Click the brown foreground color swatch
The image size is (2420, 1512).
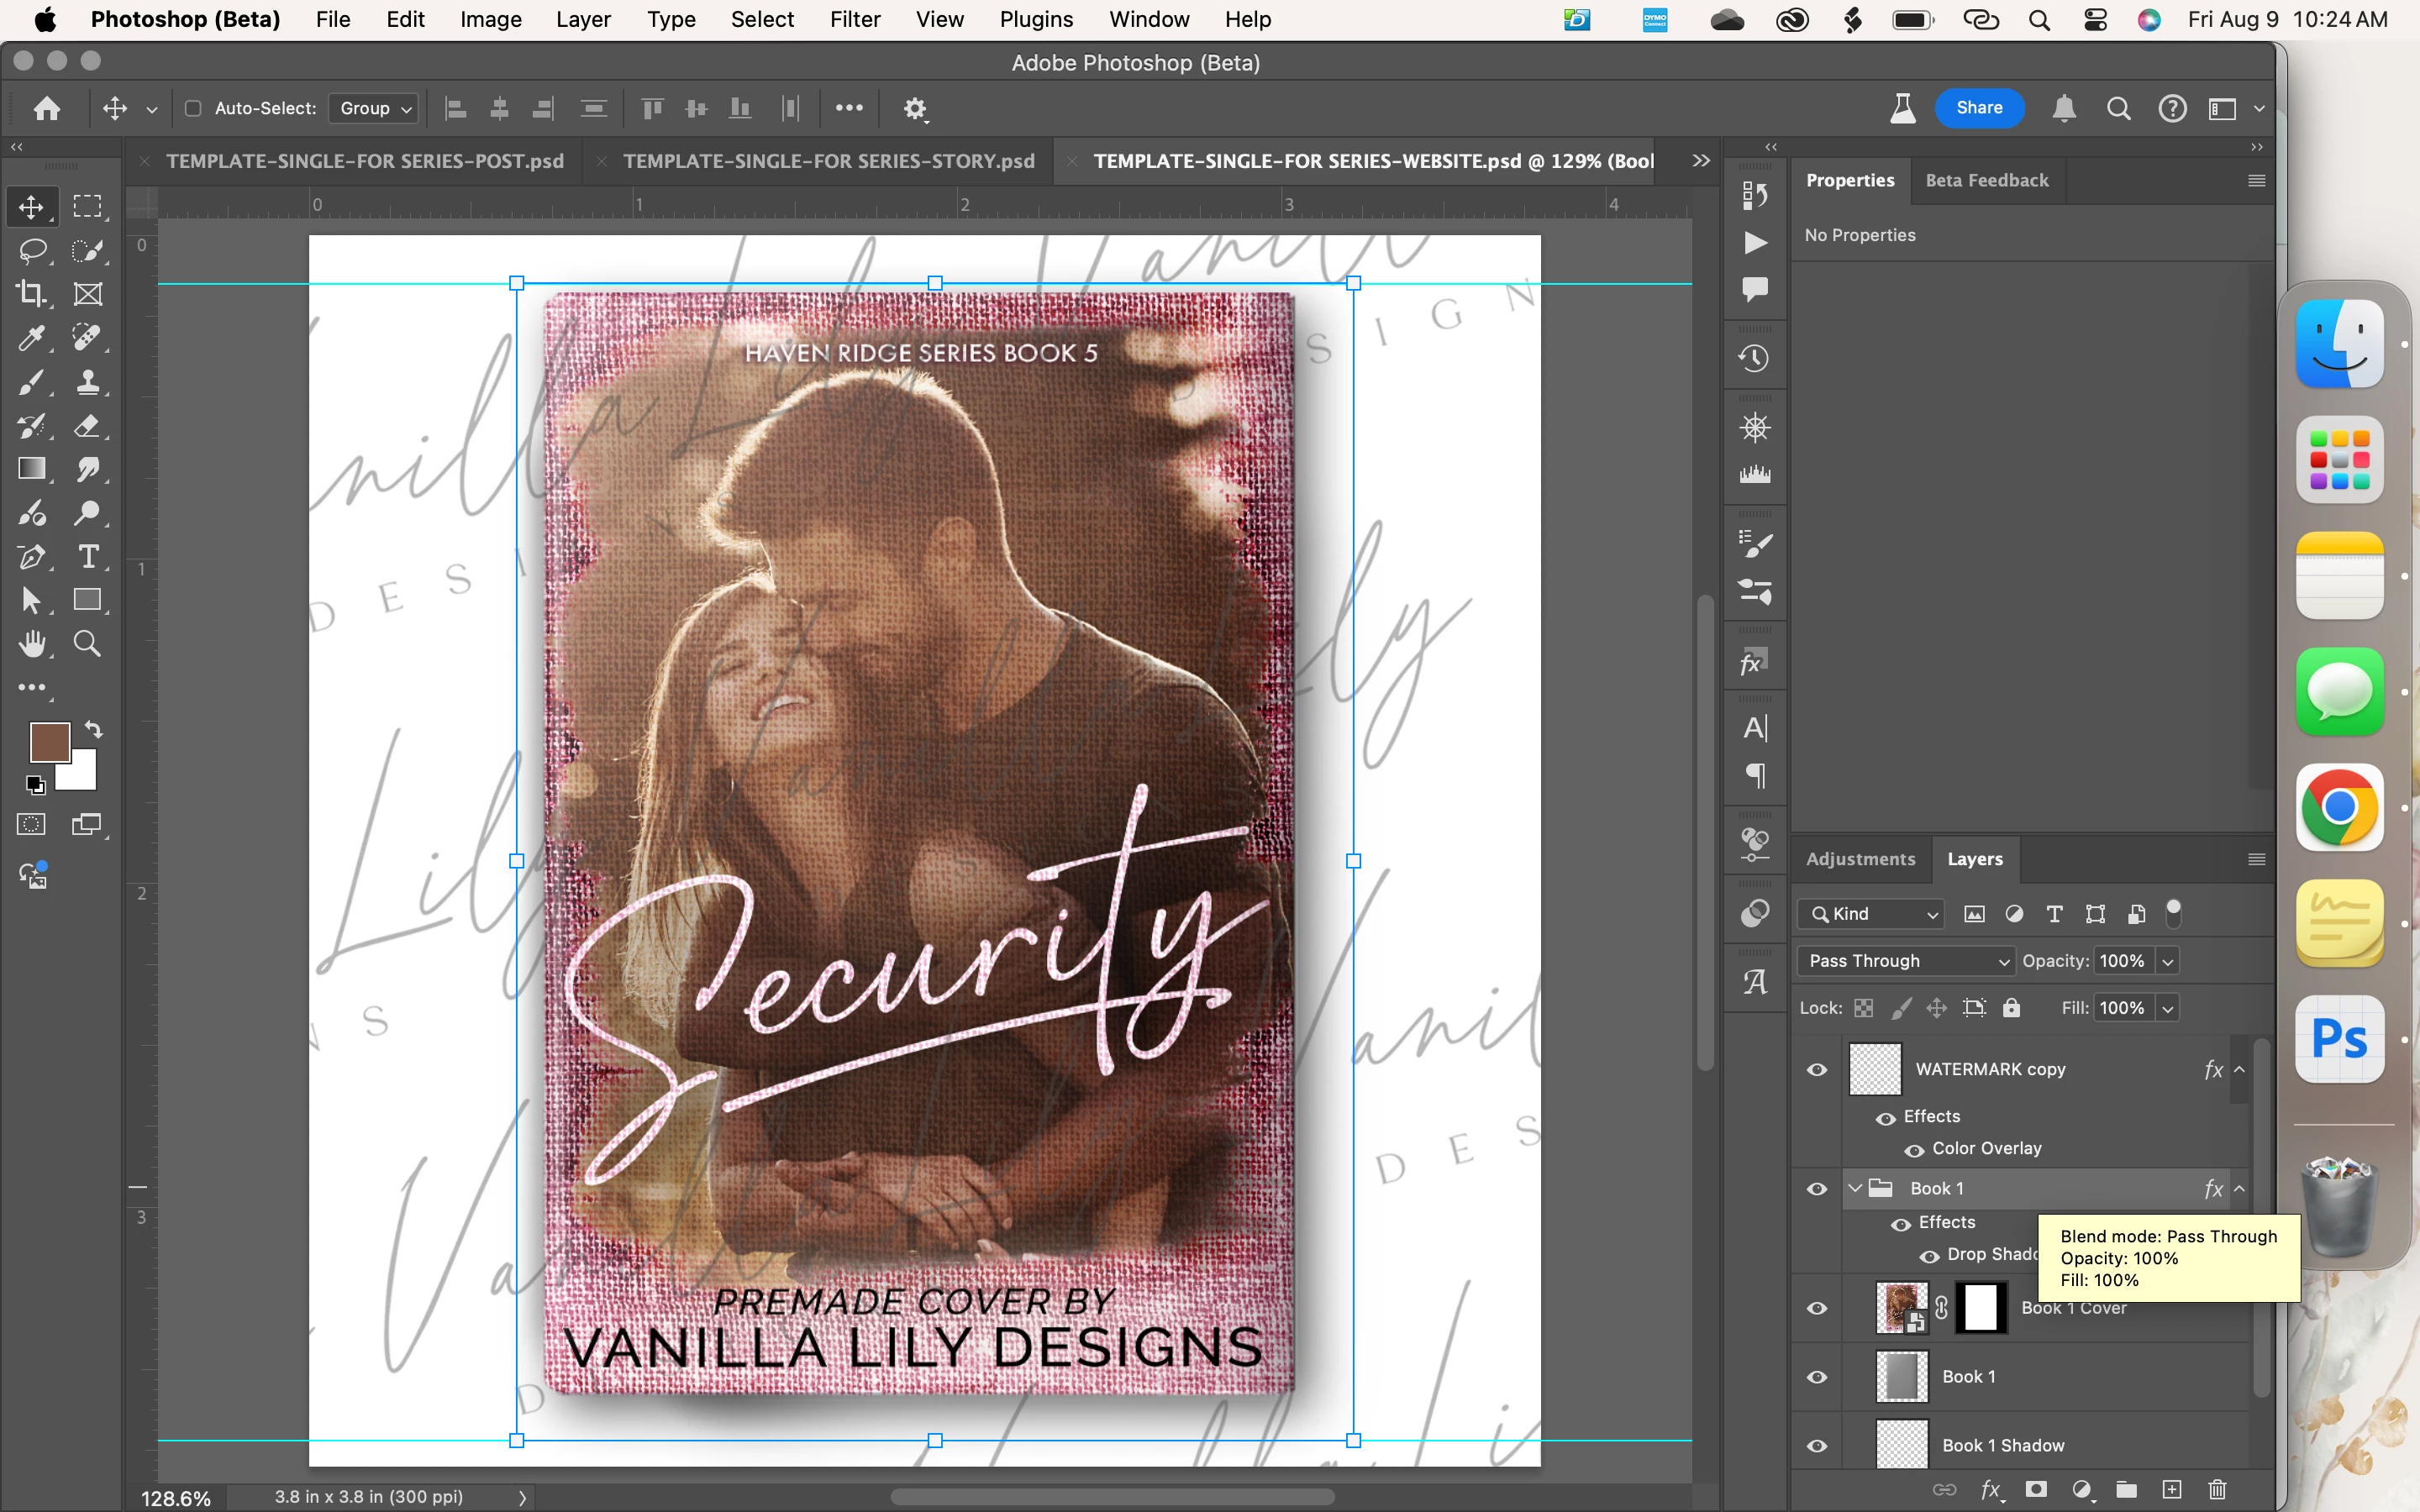48,742
